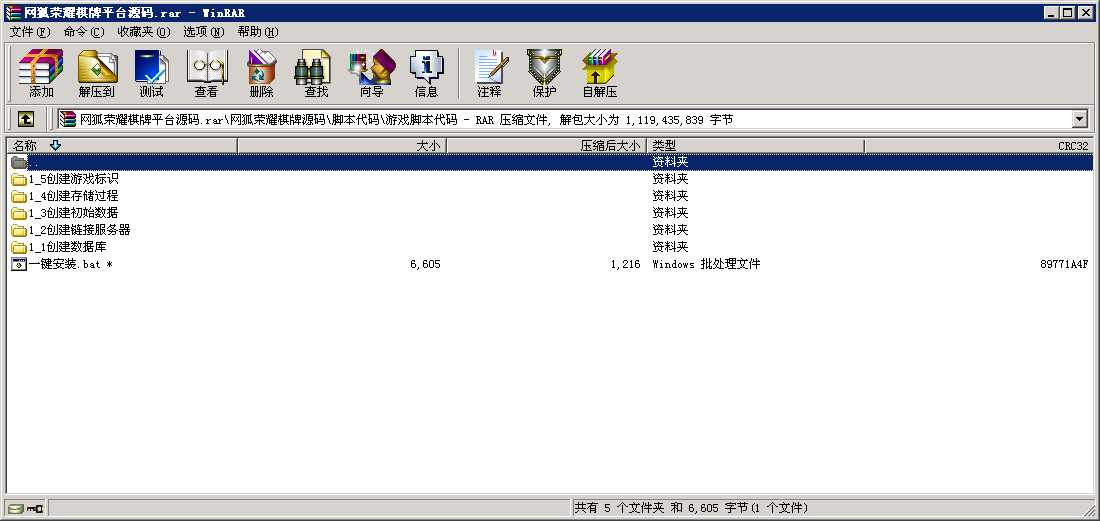Click the 1_5创建游戏标识 folder name
The width and height of the screenshot is (1100, 521).
click(74, 180)
